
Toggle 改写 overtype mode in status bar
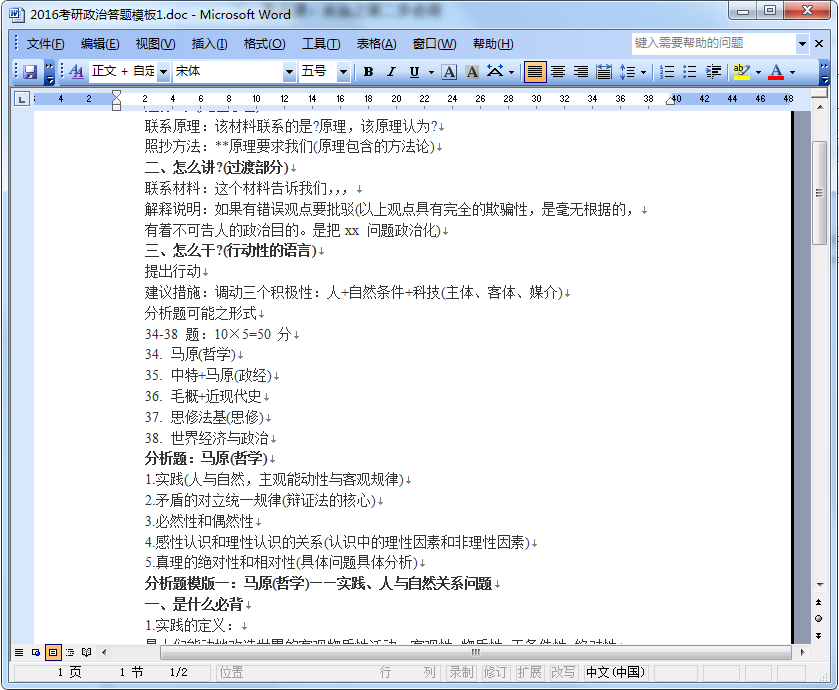[563, 672]
